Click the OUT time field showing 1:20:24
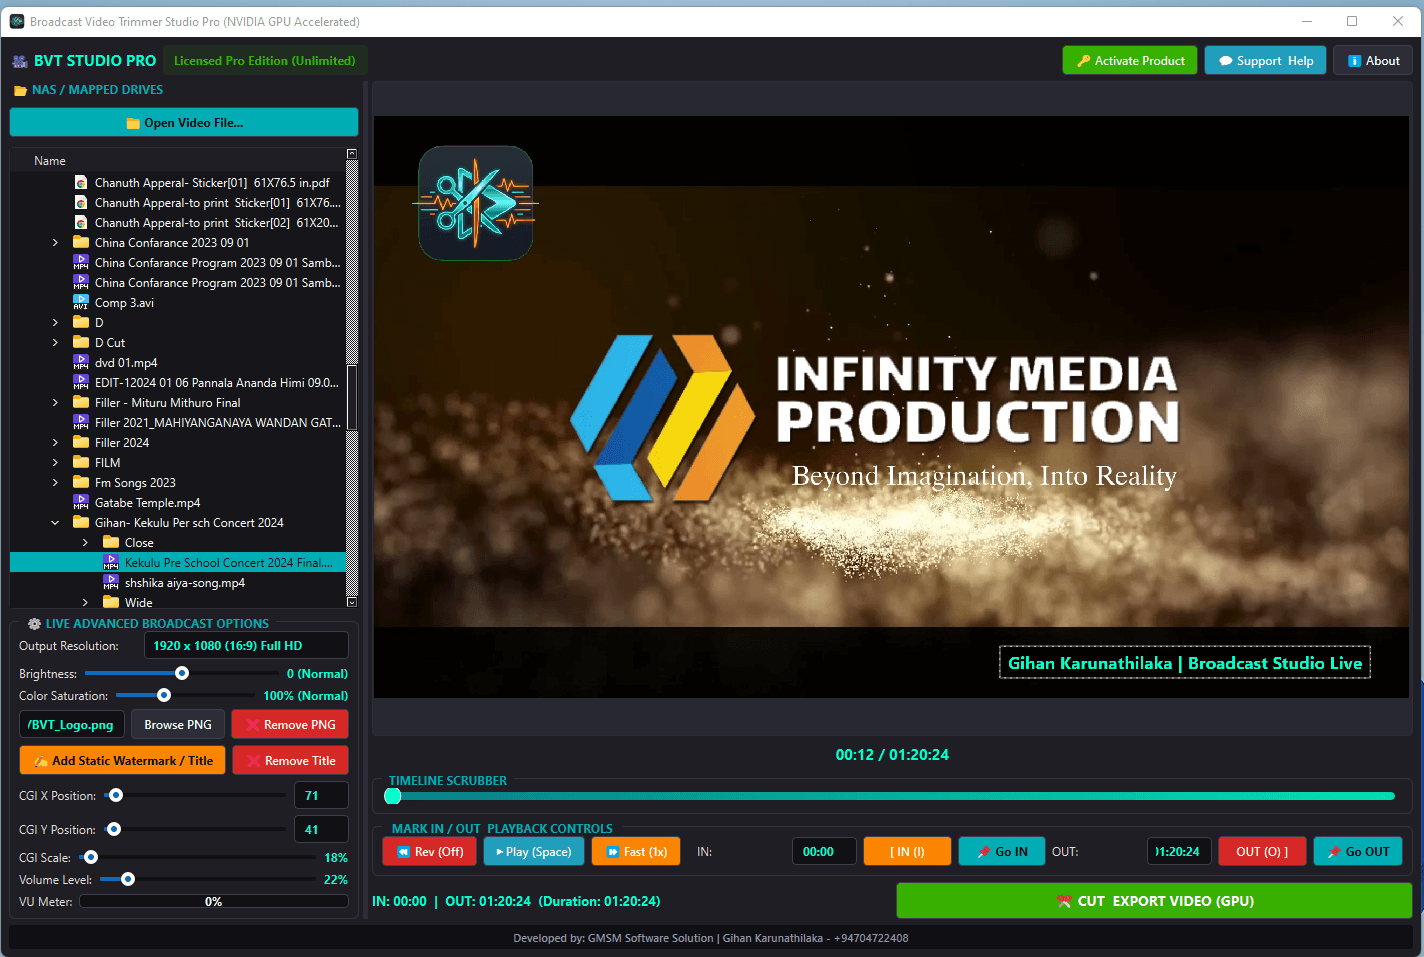 [1180, 852]
